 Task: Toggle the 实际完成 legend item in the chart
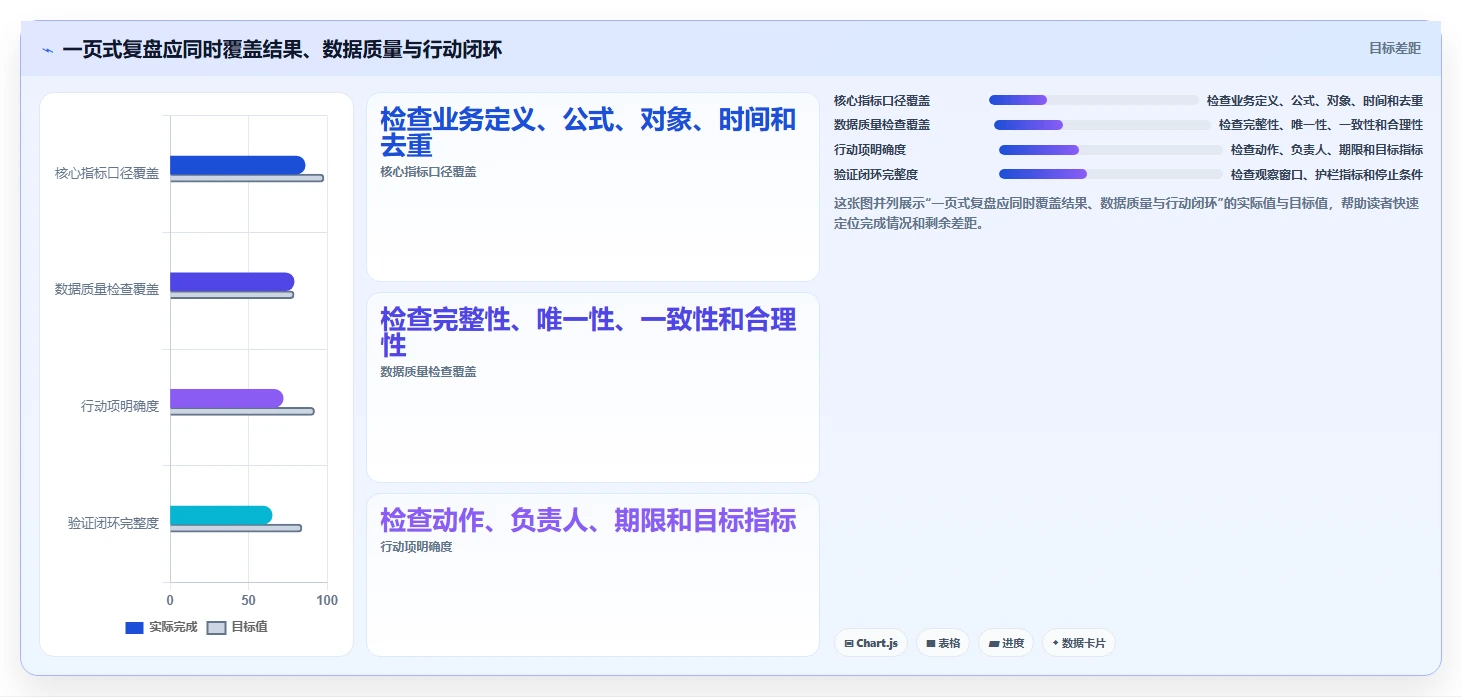(161, 627)
